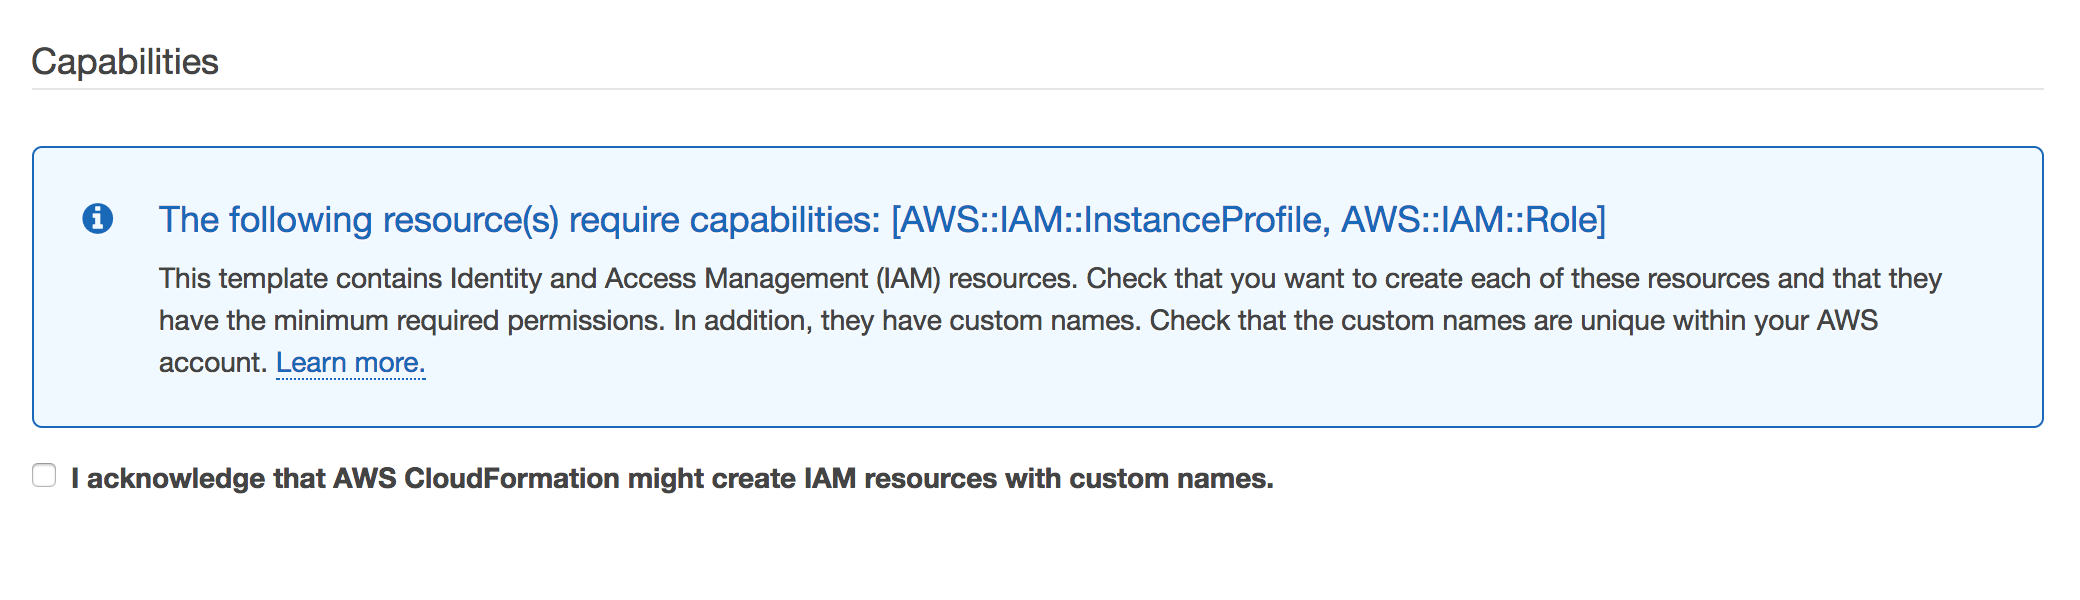Screen dimensions: 2080x600
Task: Click the divider line under Capabilities
Action: 1037,89
